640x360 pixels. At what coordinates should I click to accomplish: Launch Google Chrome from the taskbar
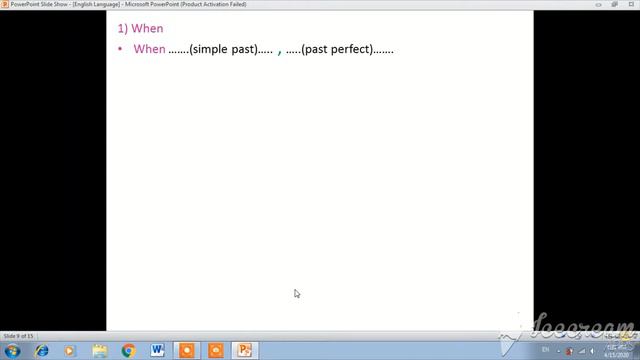point(129,351)
